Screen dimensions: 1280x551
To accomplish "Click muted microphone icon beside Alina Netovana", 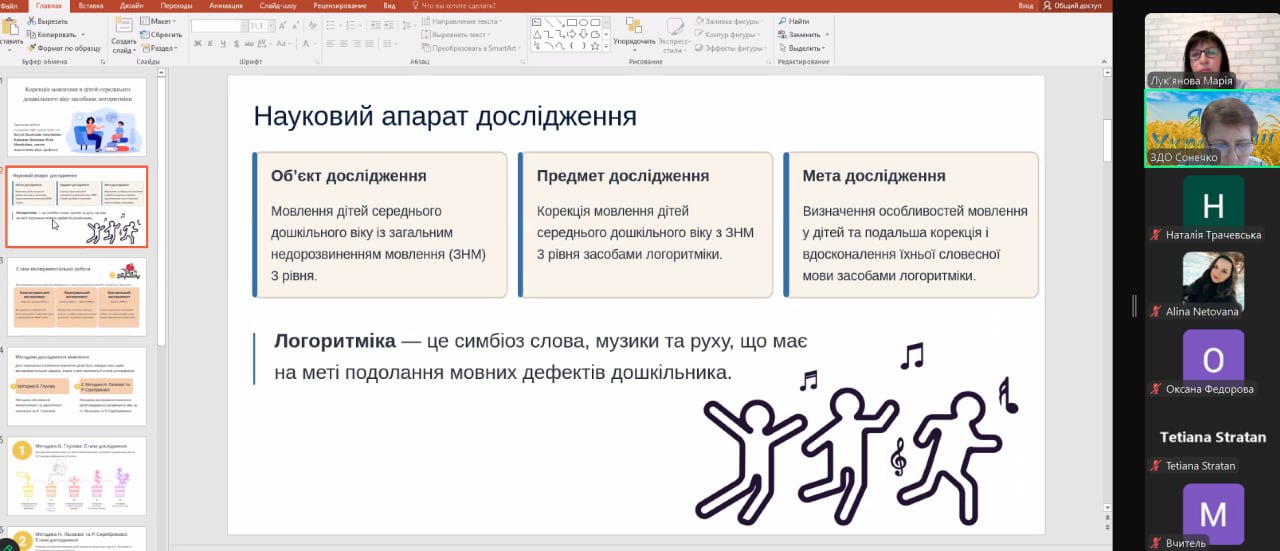I will (x=1156, y=312).
